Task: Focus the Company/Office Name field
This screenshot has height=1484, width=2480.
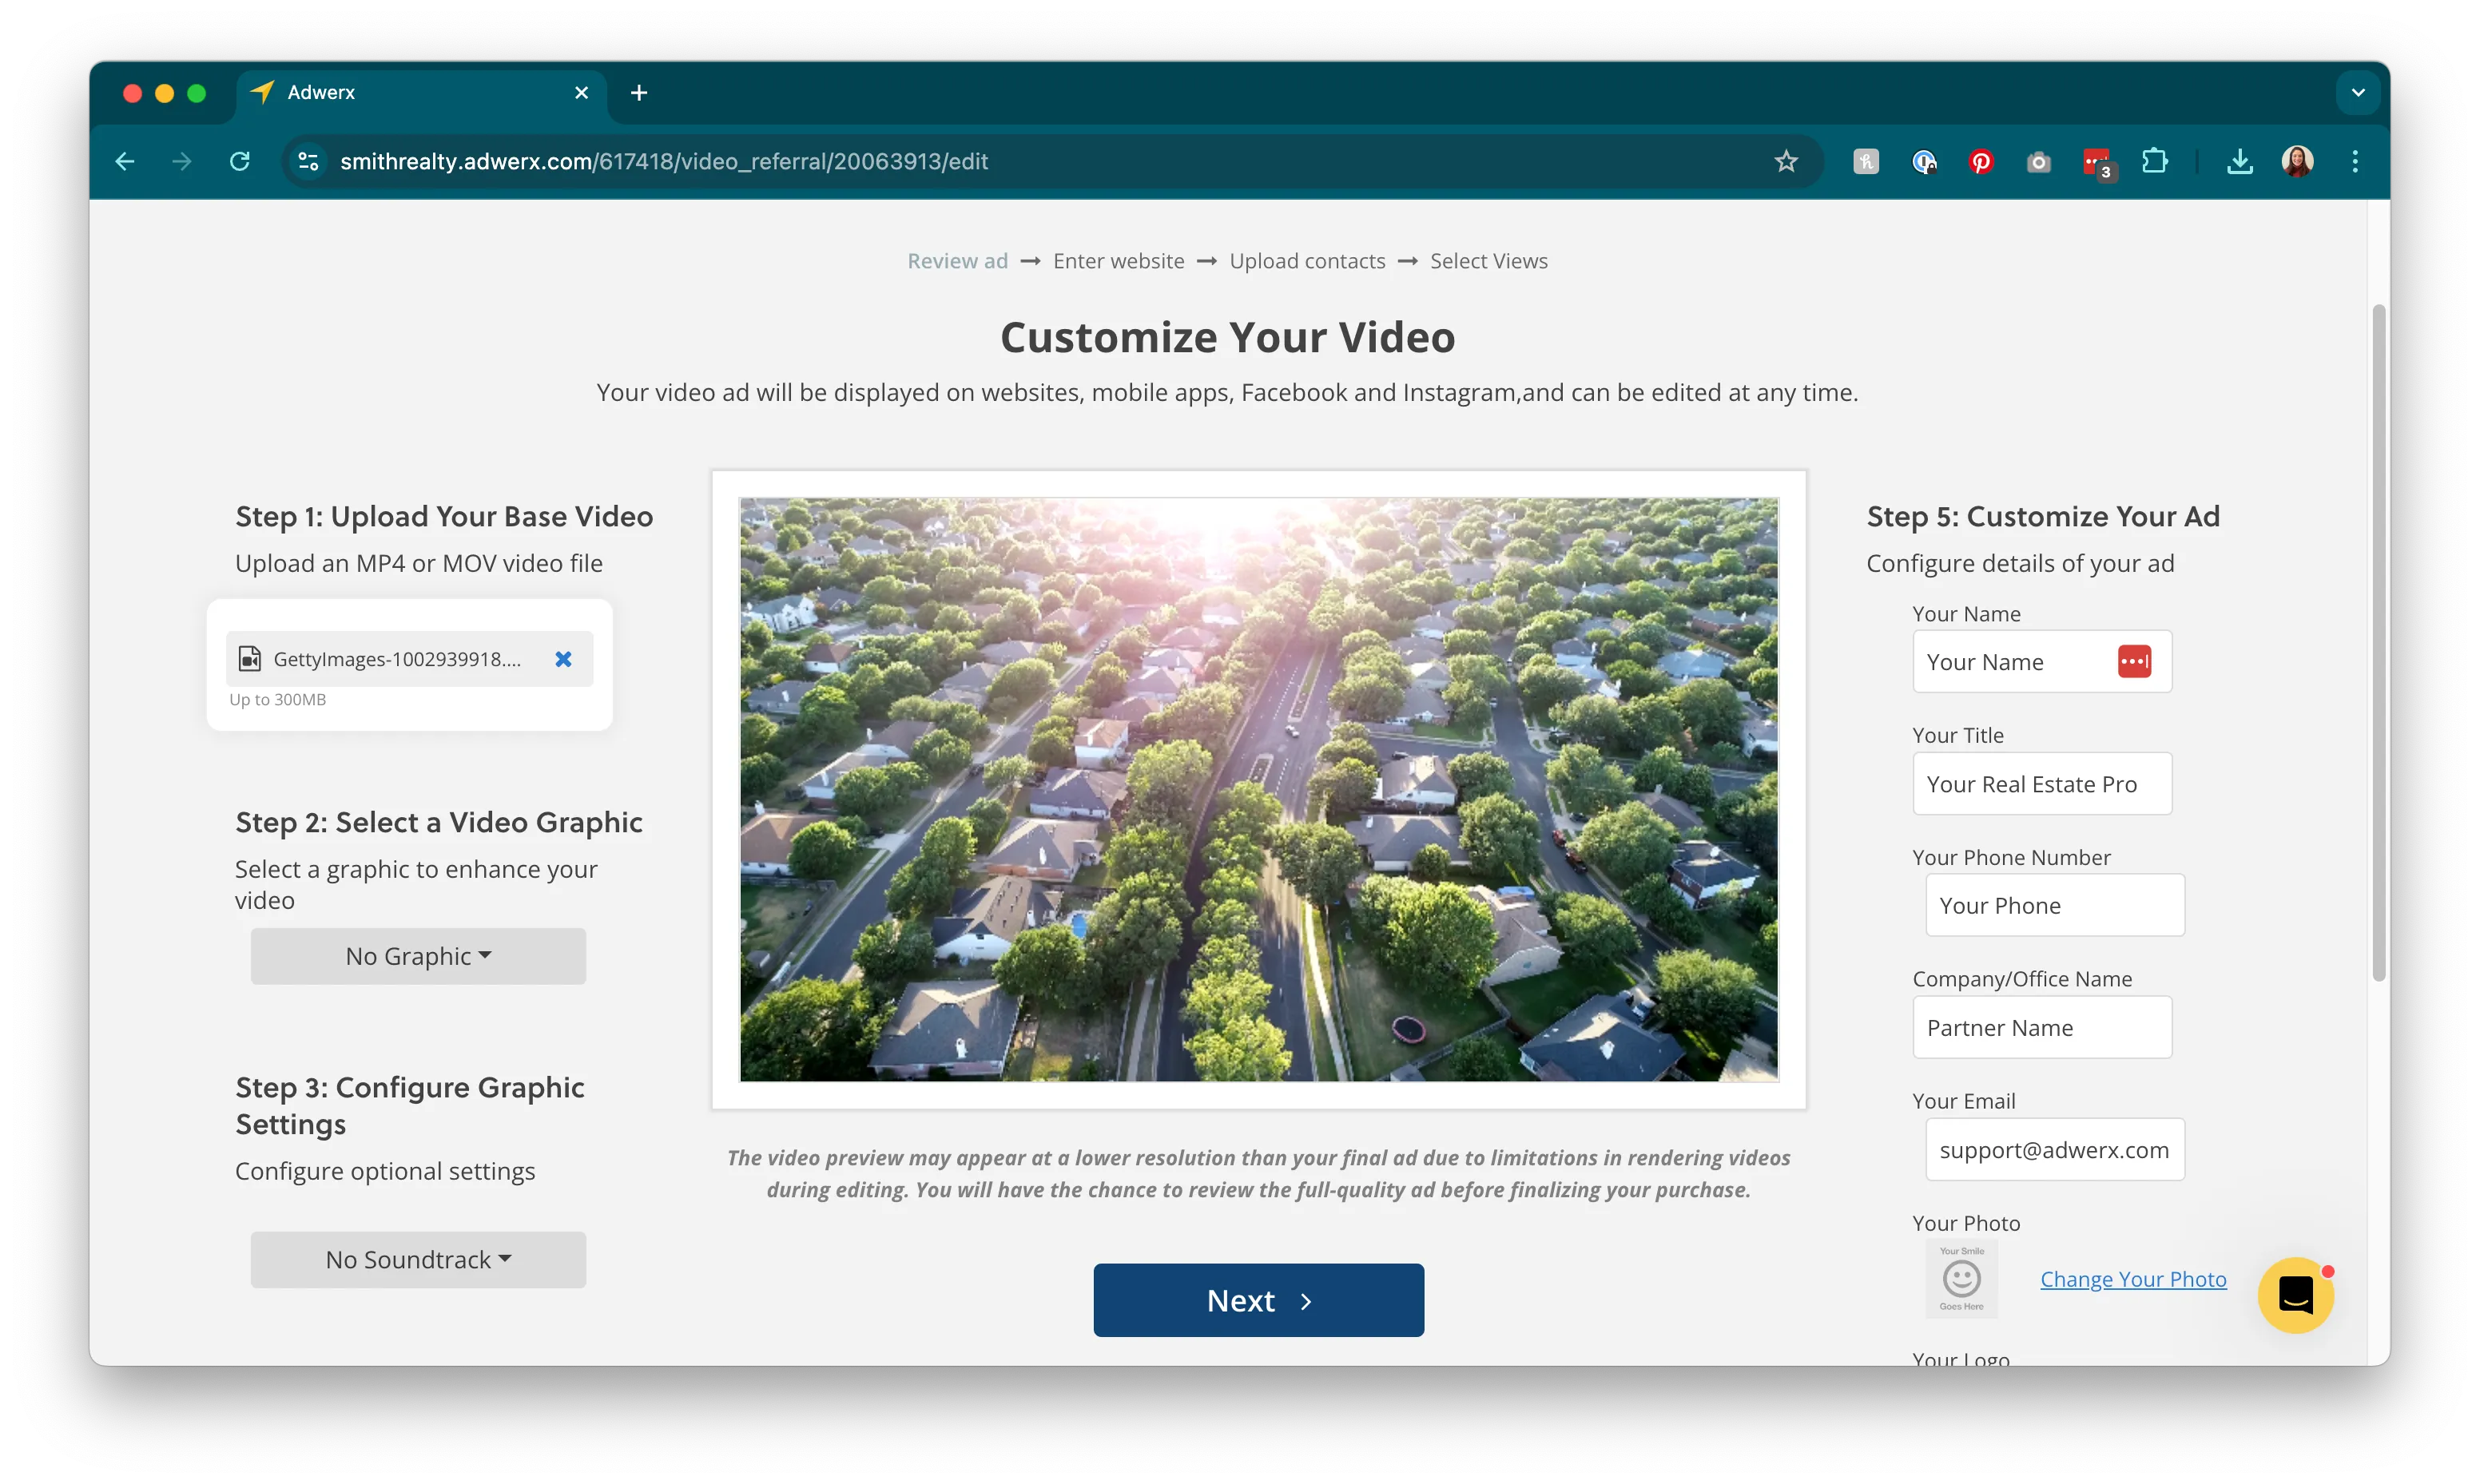Action: click(2042, 1027)
